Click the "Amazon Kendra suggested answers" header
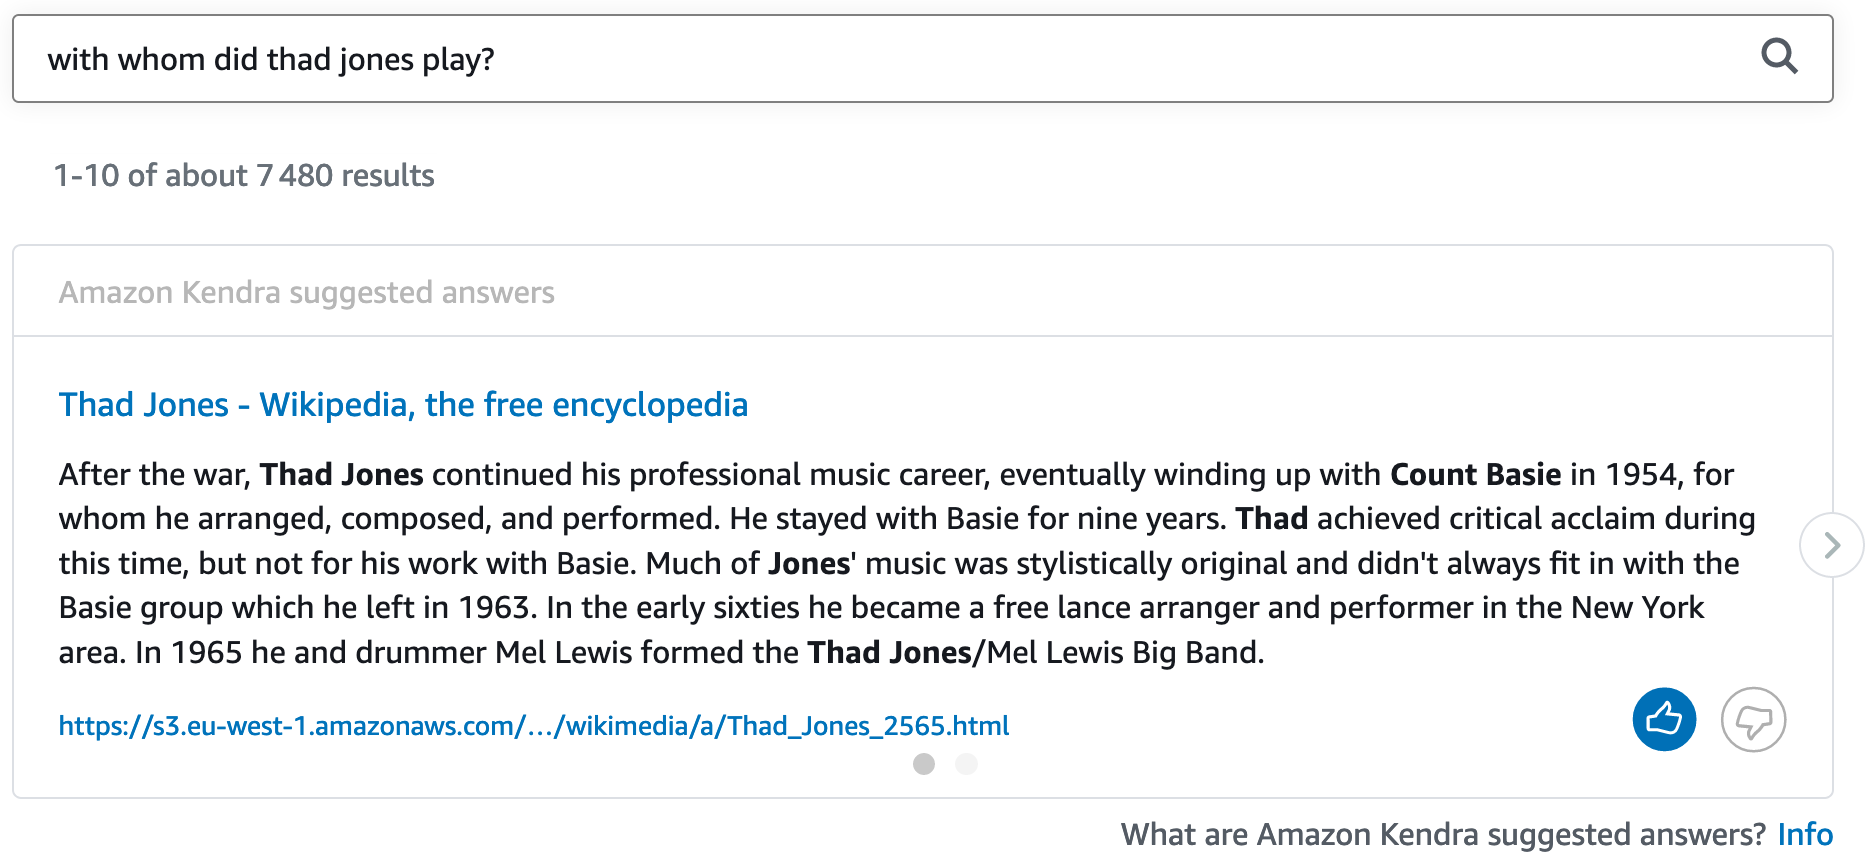 click(x=306, y=293)
